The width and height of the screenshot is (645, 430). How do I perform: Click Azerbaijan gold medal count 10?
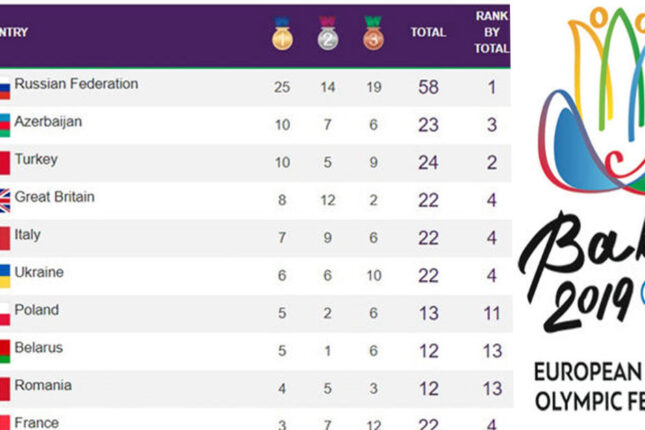283,125
